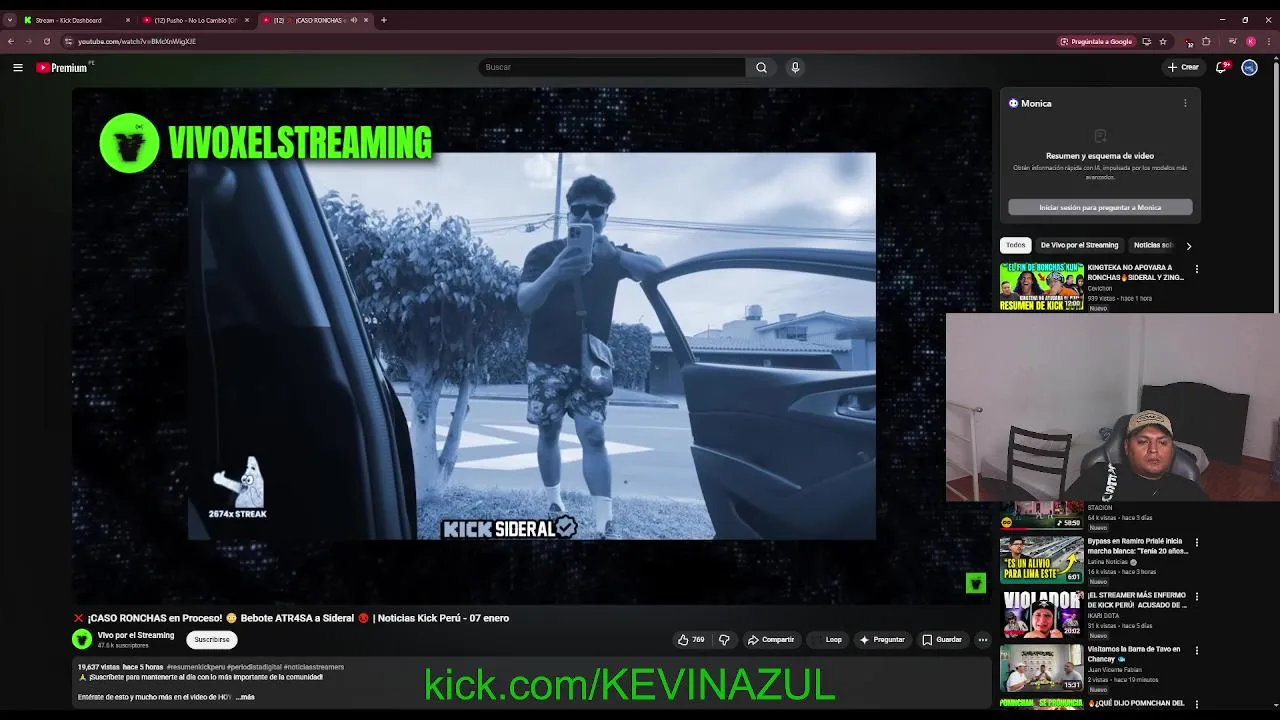Image resolution: width=1280 pixels, height=720 pixels.
Task: Open the Vivo por el Streaming channel name
Action: pos(136,635)
